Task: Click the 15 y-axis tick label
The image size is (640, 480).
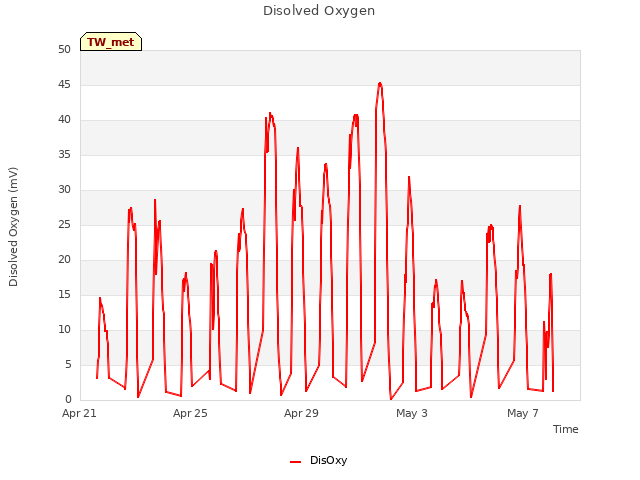Action: (x=64, y=294)
